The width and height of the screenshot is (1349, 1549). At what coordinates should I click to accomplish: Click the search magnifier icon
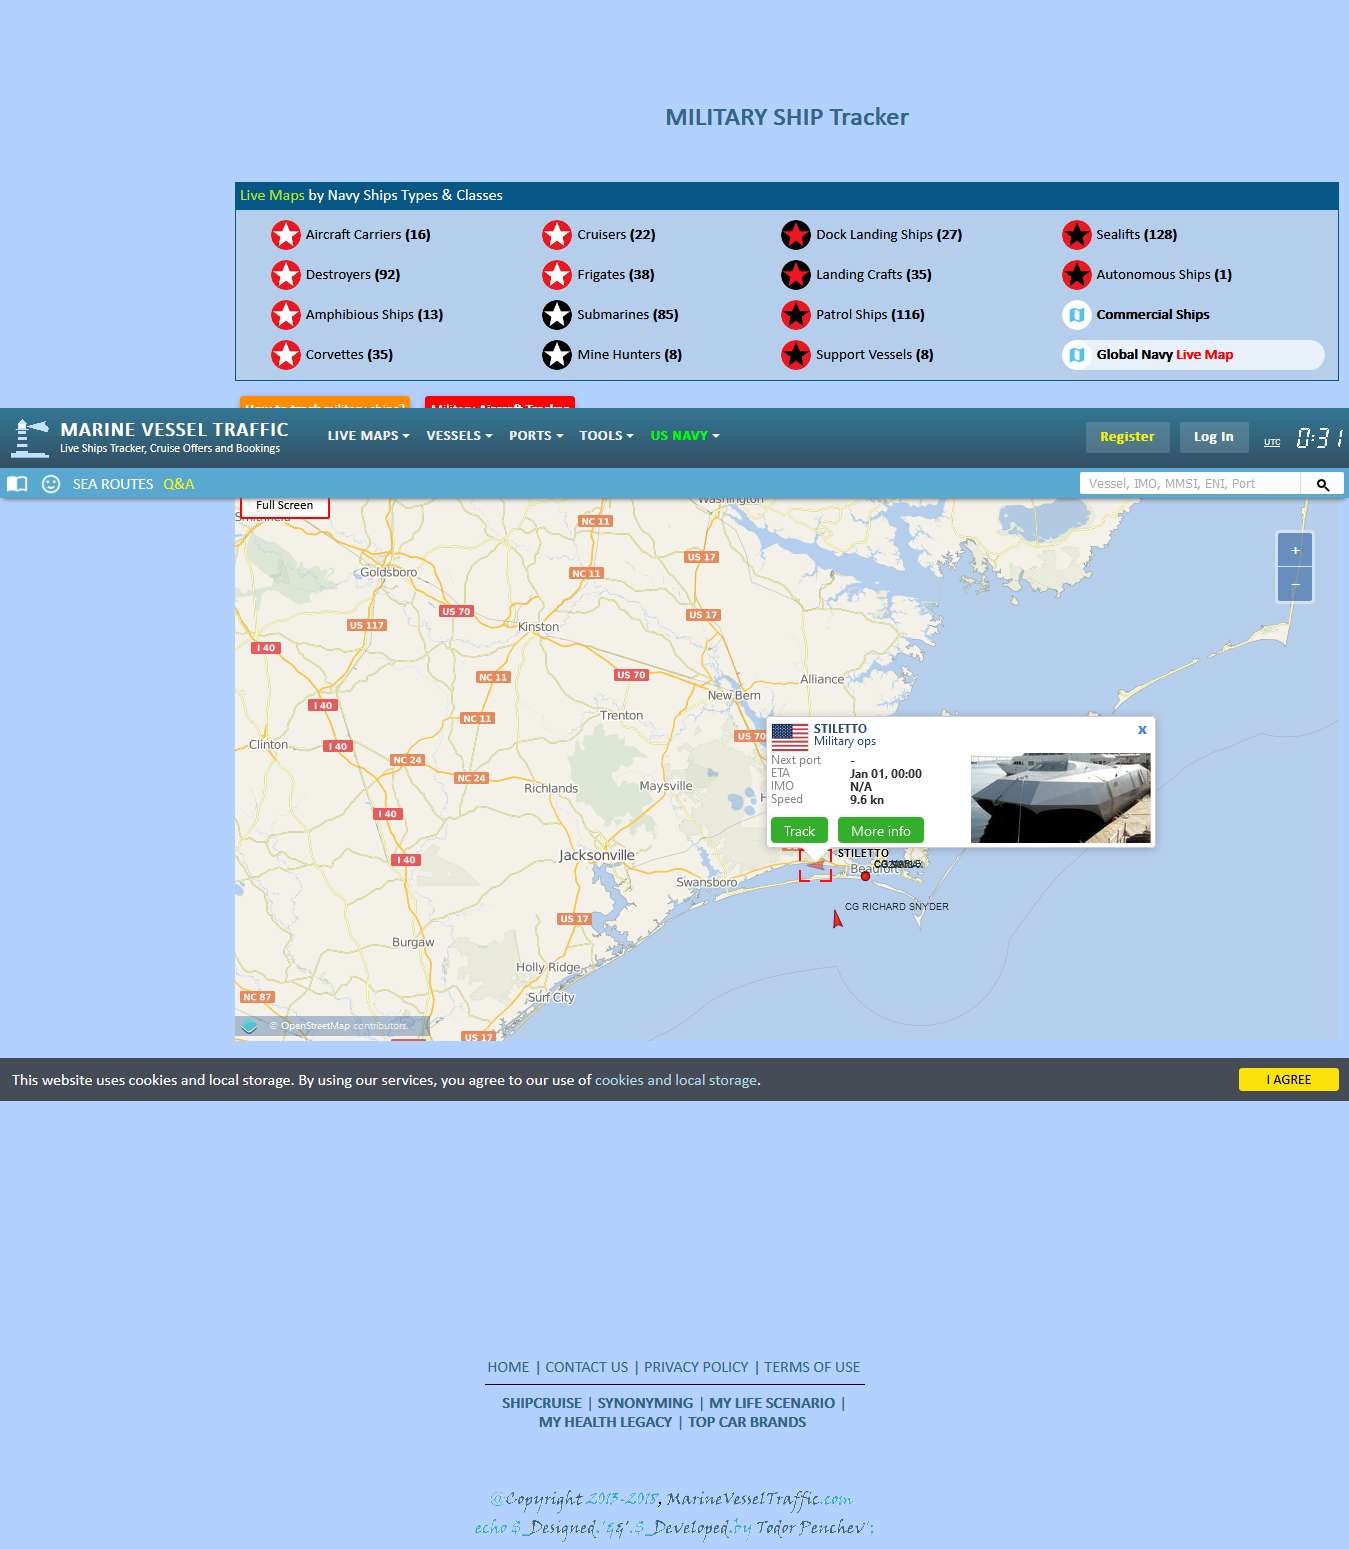pyautogui.click(x=1322, y=484)
